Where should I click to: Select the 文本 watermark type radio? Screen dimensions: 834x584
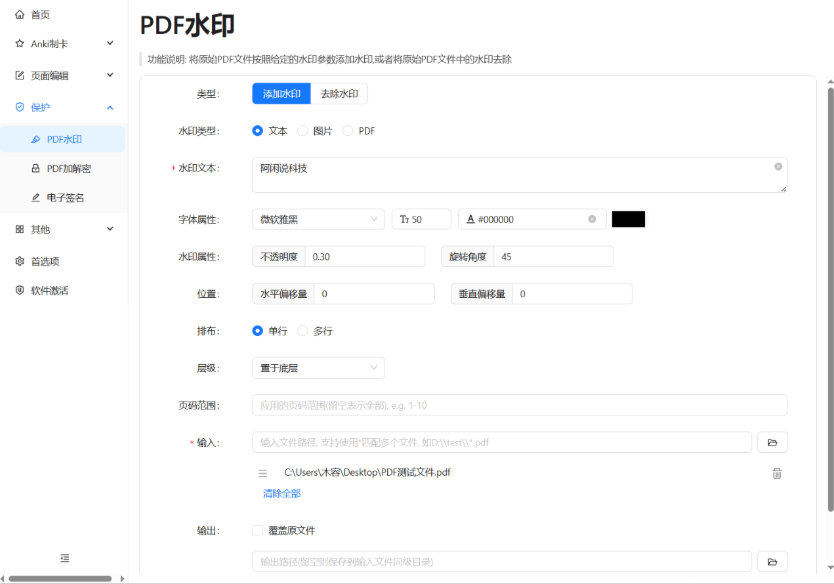257,131
